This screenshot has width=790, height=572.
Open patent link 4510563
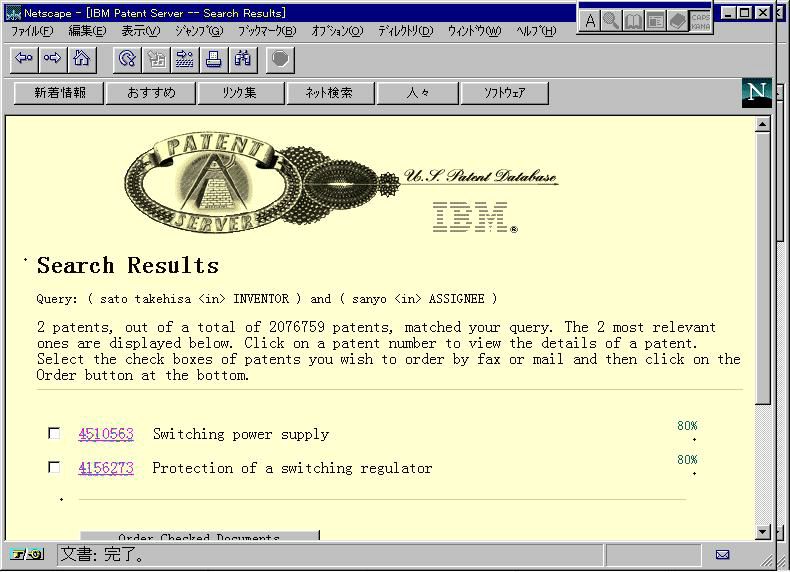click(x=106, y=434)
